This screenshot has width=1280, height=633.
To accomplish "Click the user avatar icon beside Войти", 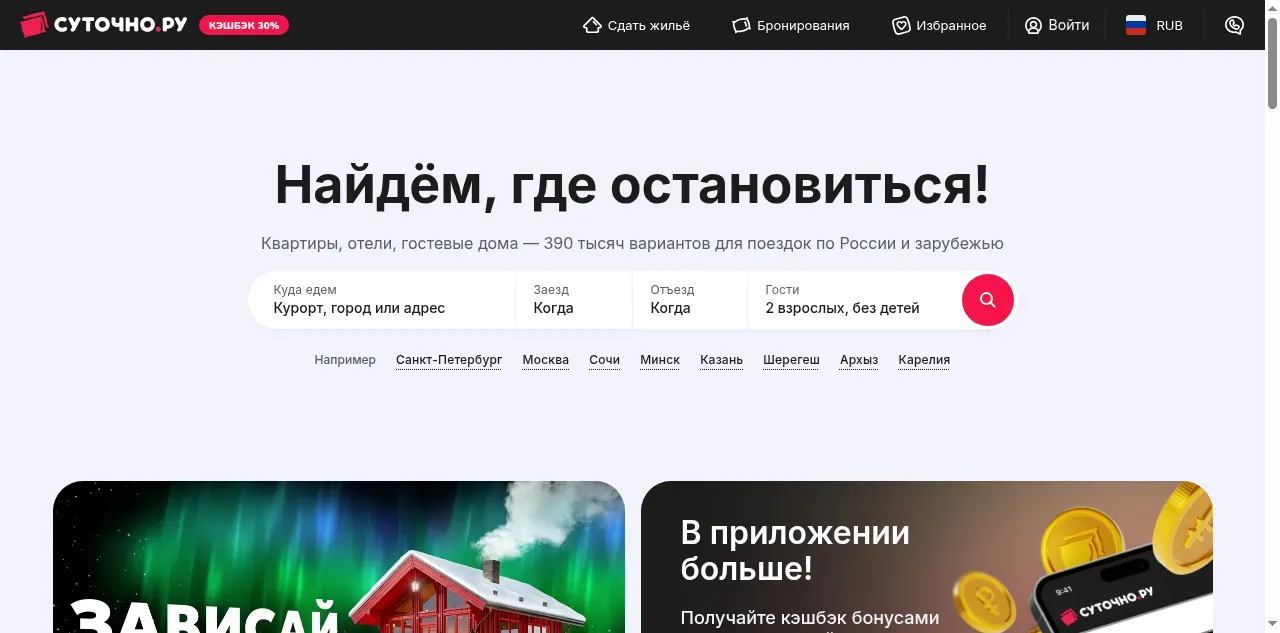I will pos(1034,25).
